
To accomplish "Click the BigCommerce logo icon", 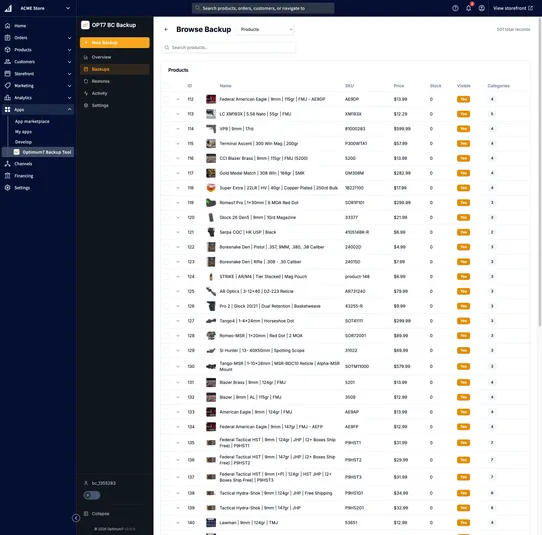I will (8, 8).
